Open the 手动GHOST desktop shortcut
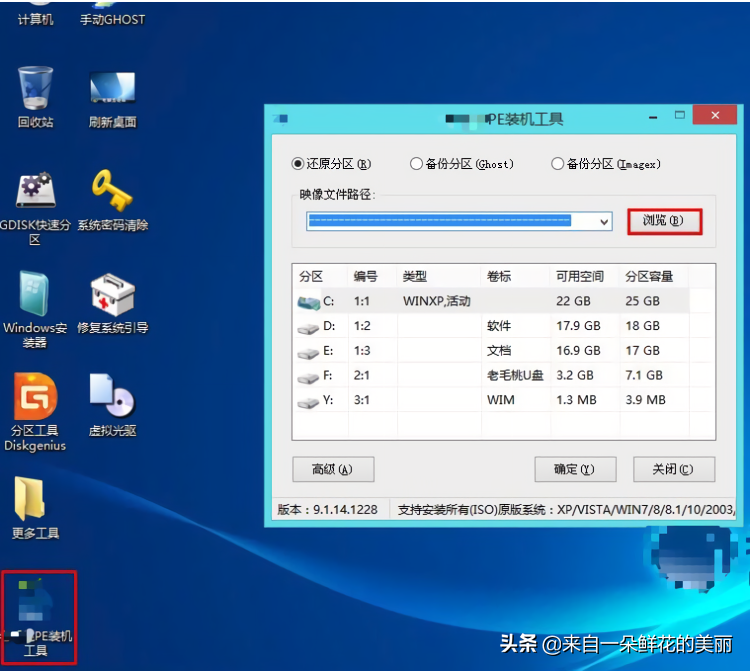 click(x=112, y=14)
